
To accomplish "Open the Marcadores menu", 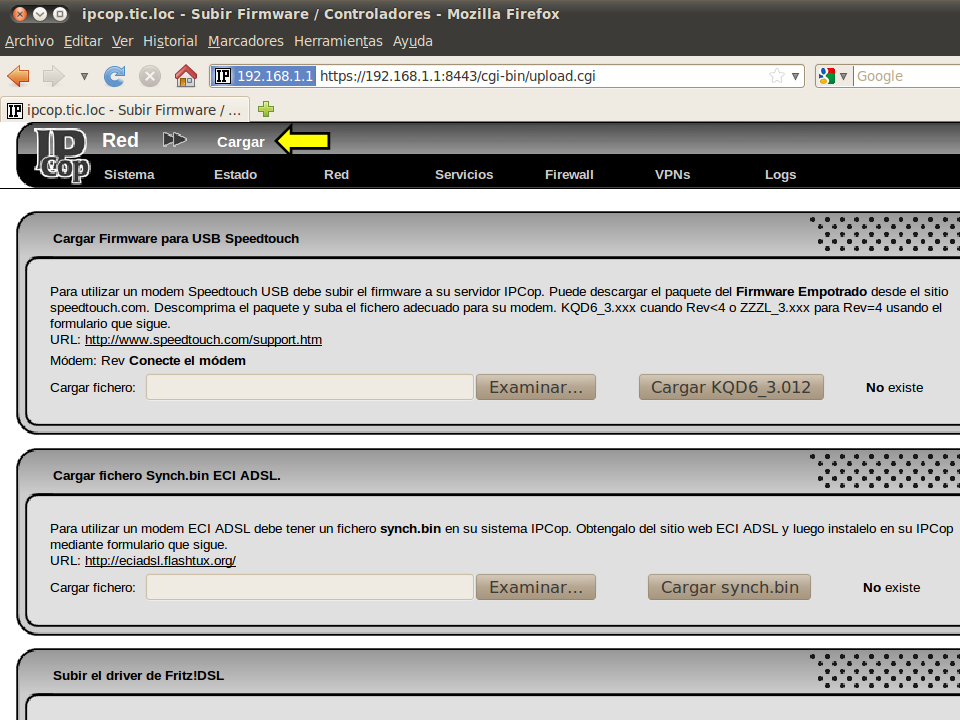I will point(246,41).
